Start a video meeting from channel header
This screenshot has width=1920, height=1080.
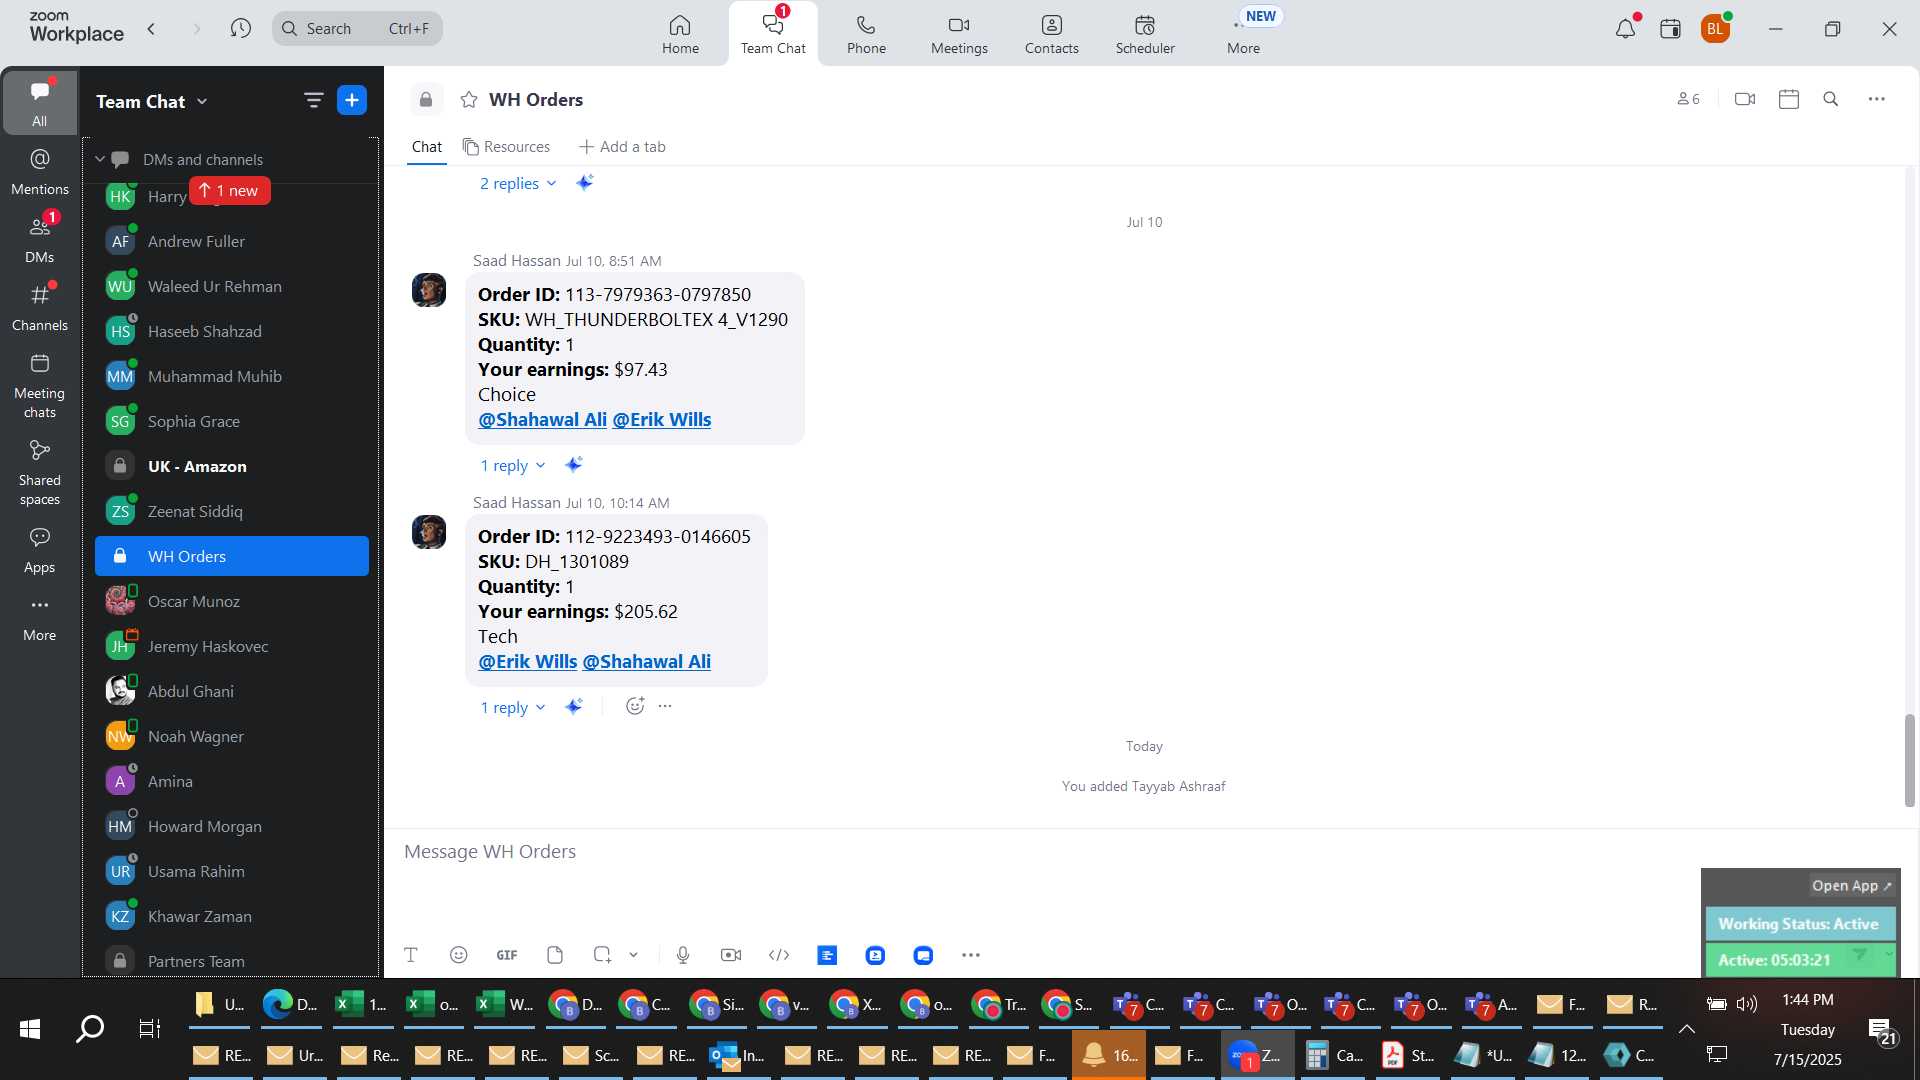pos(1745,99)
